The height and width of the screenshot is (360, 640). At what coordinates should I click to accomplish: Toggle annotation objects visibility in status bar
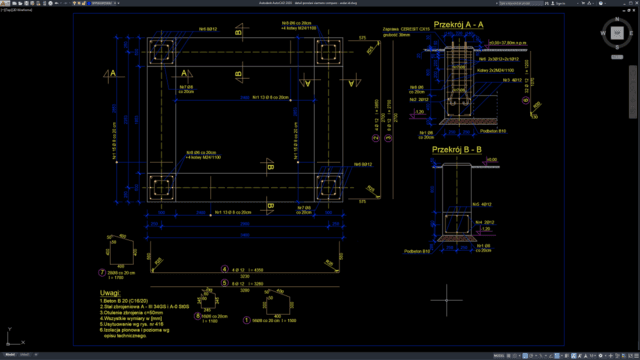(574, 356)
